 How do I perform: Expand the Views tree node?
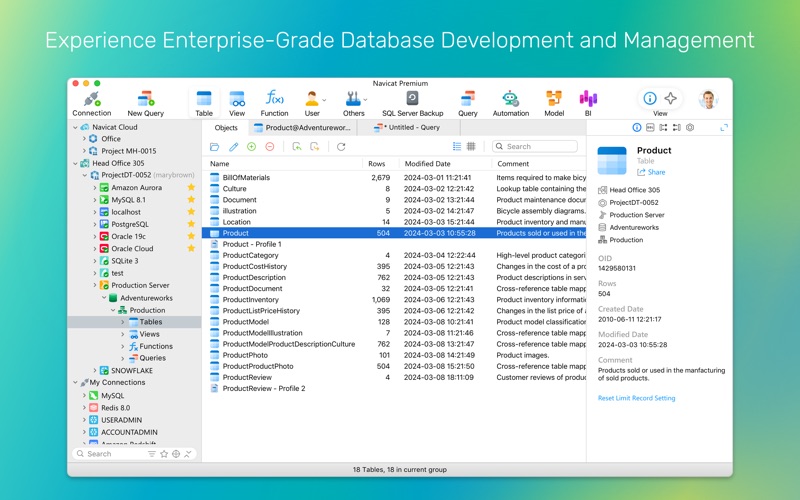(x=122, y=334)
